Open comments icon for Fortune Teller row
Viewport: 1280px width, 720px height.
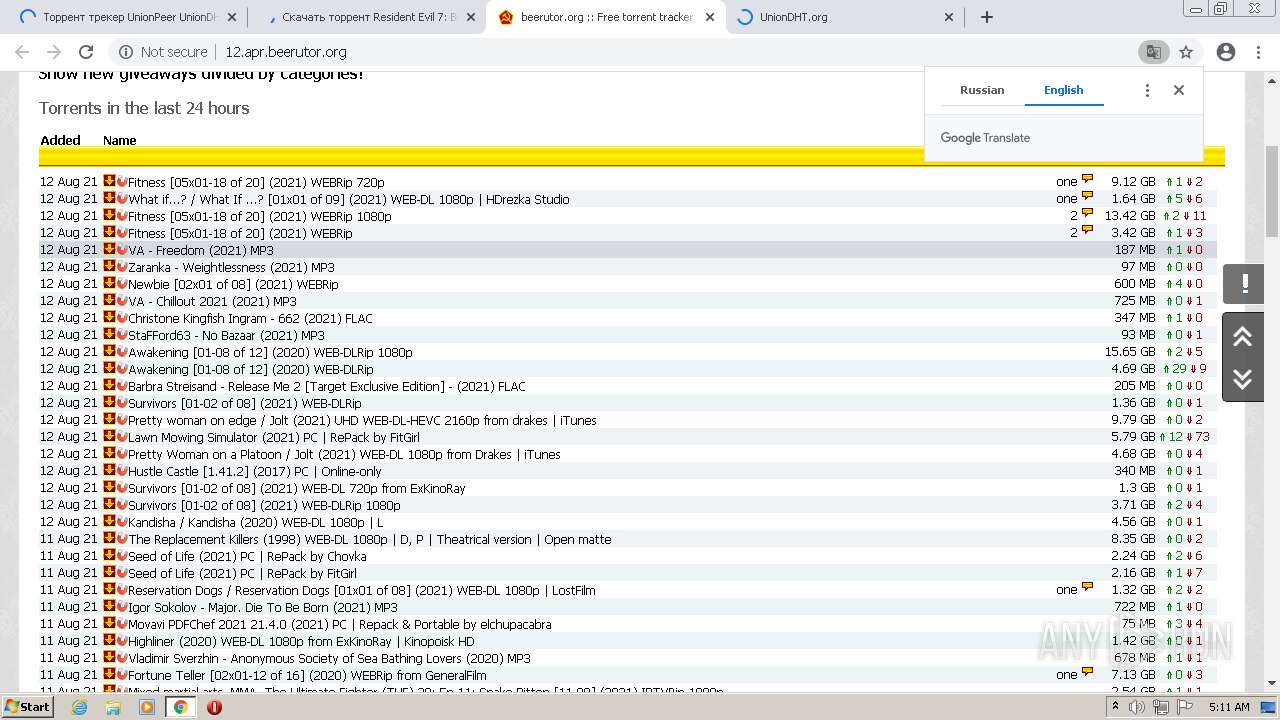1087,673
